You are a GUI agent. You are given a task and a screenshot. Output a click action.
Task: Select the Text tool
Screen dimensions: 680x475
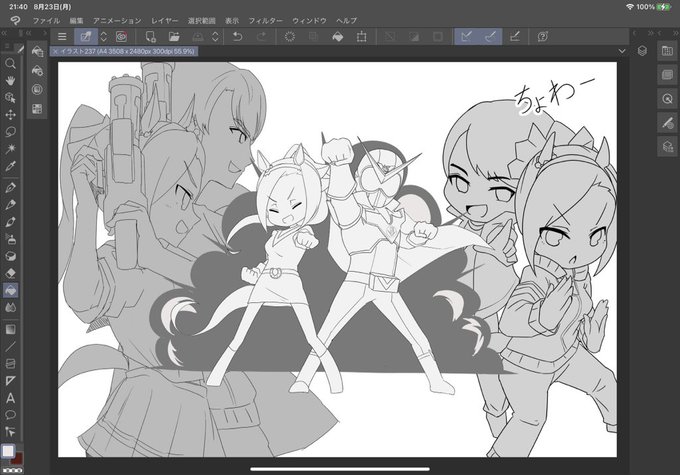pyautogui.click(x=10, y=398)
